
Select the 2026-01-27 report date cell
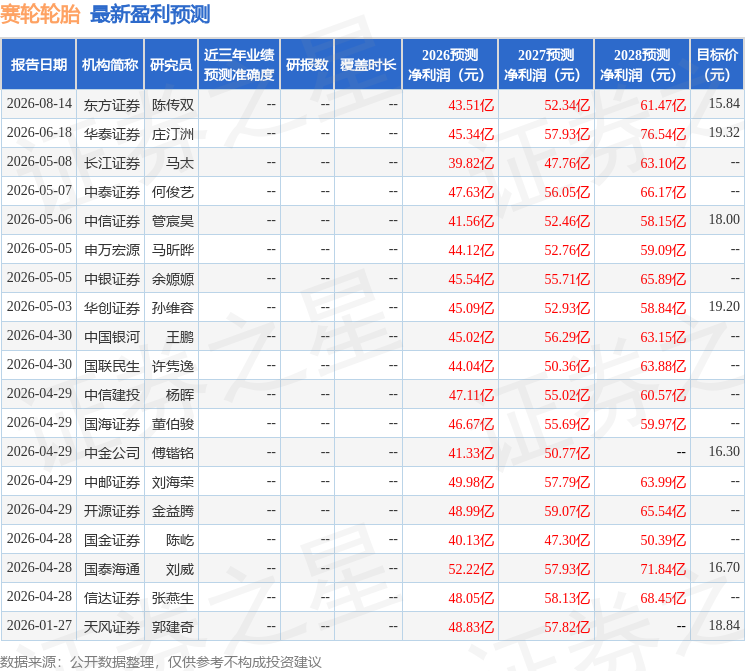pos(39,625)
